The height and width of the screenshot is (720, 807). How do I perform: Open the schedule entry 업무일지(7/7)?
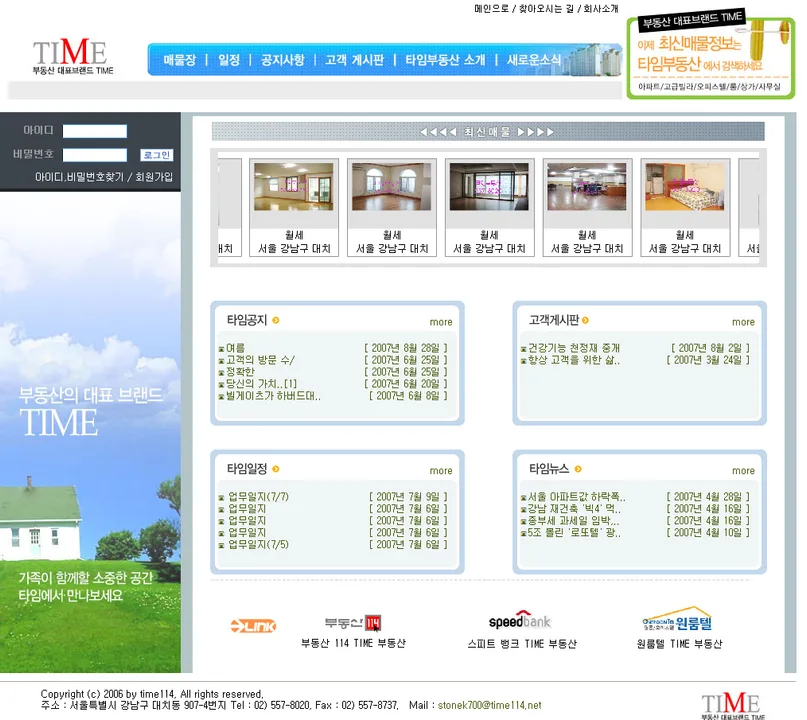pyautogui.click(x=258, y=497)
